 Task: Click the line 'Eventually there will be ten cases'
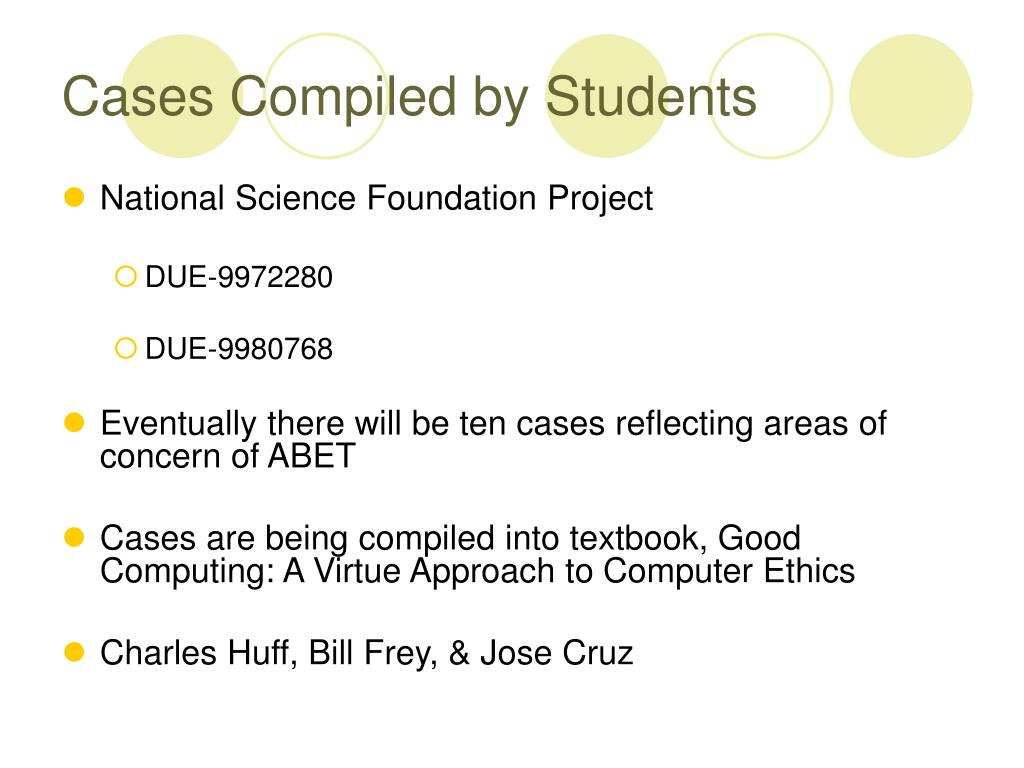pos(493,424)
